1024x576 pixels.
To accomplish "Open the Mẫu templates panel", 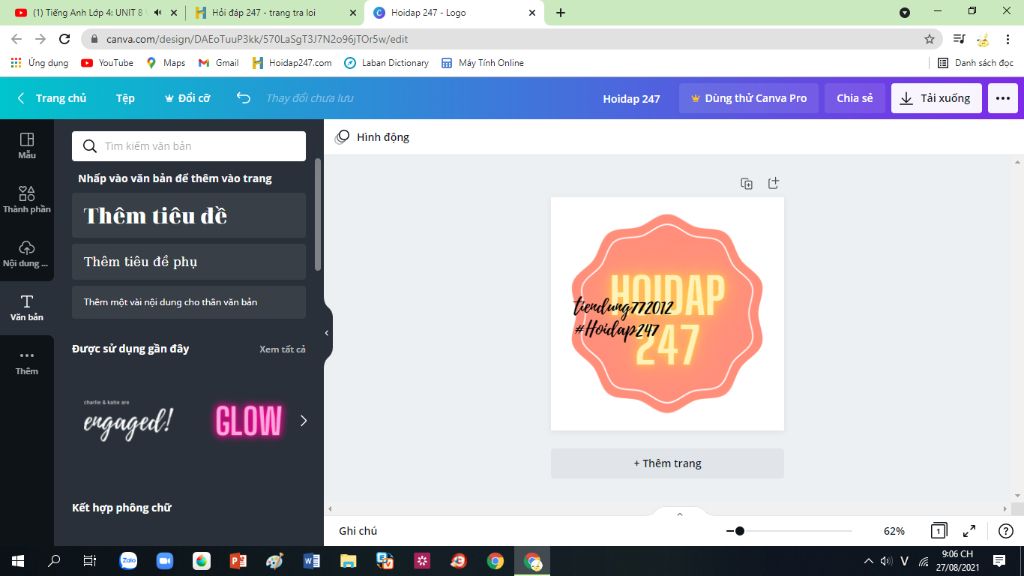I will click(x=27, y=145).
